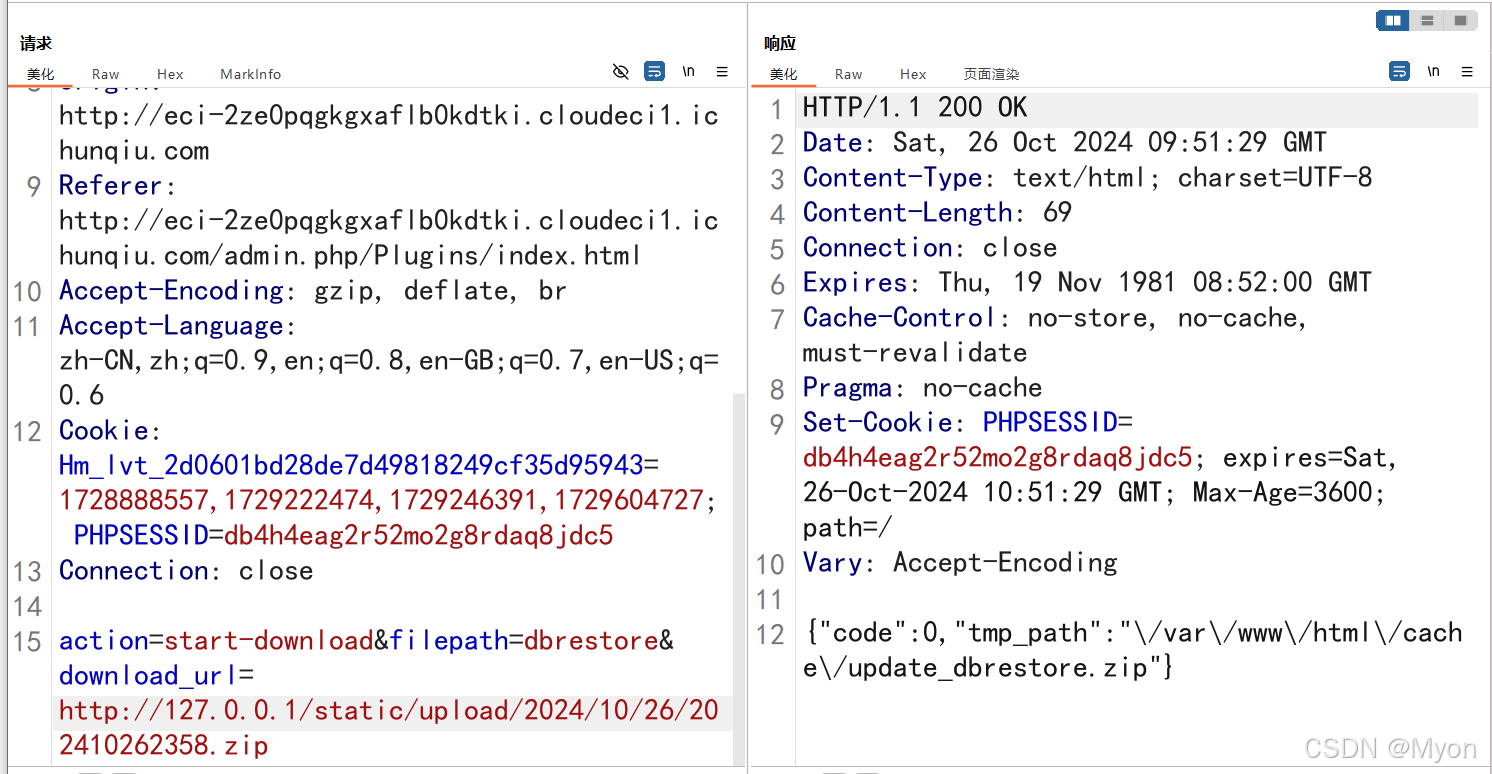Toggle the hidden-eye icon in request panel
Viewport: 1492px width, 774px height.
click(x=621, y=71)
